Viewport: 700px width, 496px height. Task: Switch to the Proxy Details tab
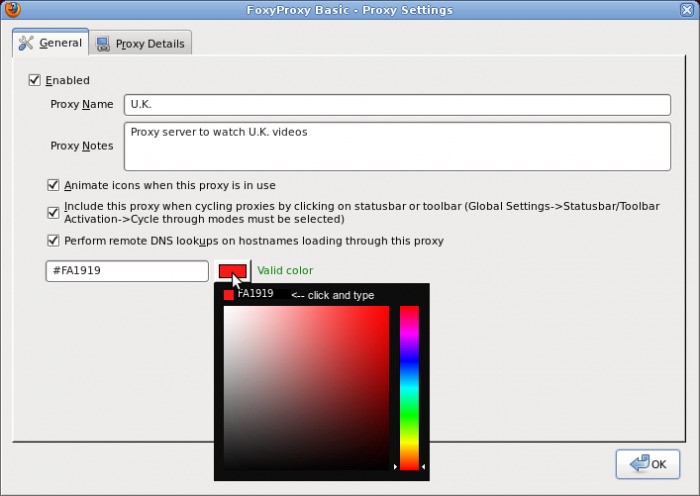click(140, 44)
